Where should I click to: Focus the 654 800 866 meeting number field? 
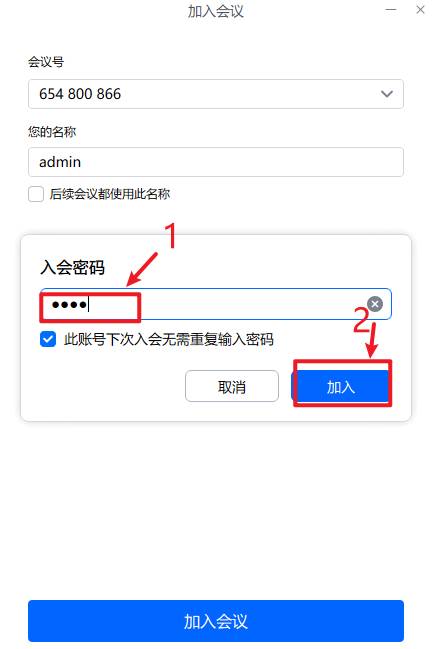(x=216, y=94)
